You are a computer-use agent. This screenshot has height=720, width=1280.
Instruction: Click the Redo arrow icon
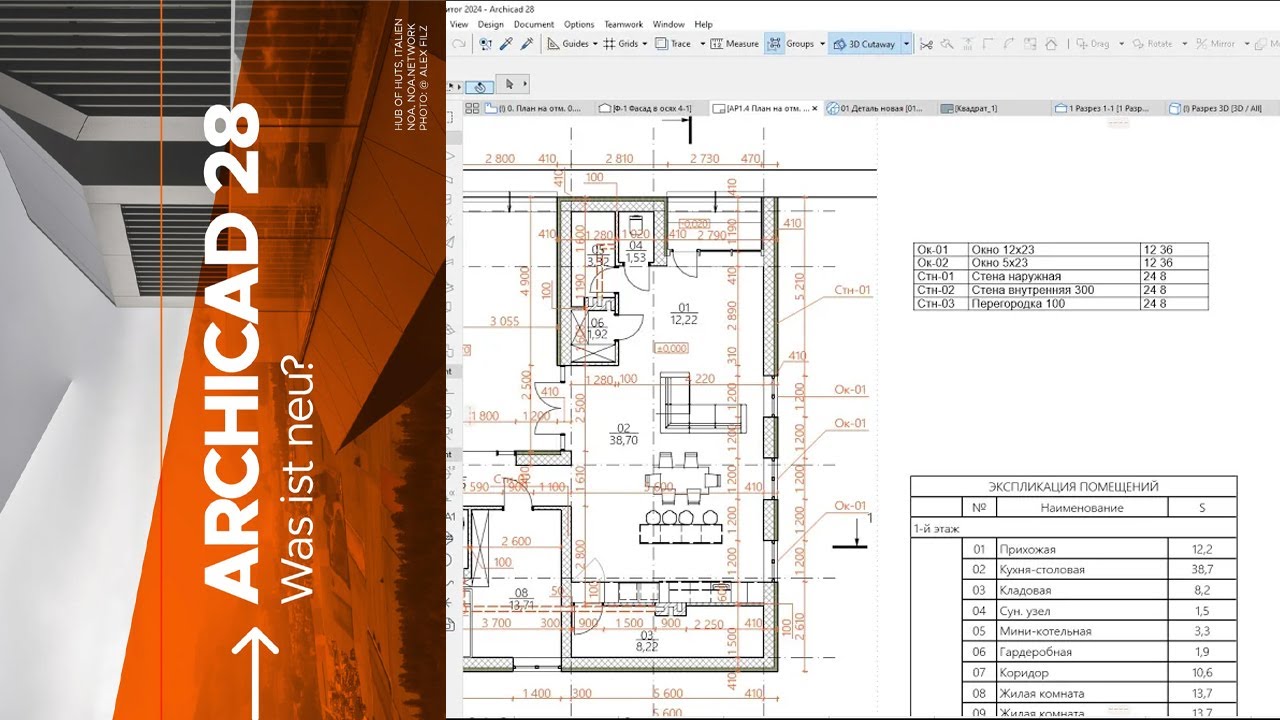click(x=458, y=44)
